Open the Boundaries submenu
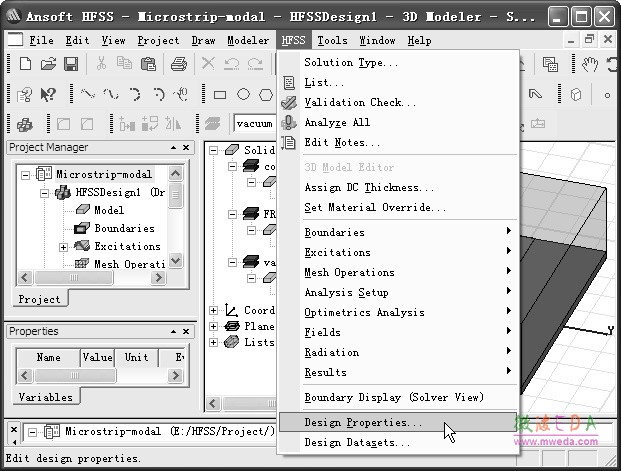Image resolution: width=621 pixels, height=471 pixels. coord(398,232)
